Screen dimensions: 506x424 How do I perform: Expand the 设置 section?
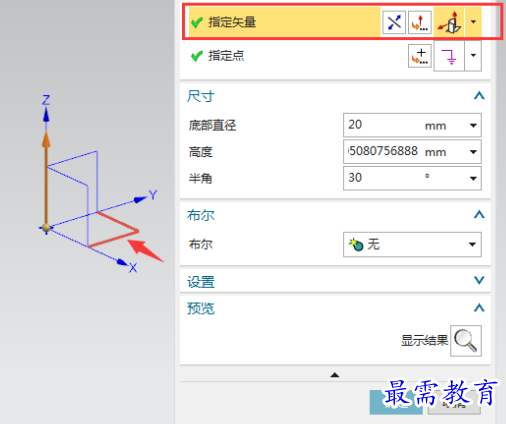(479, 280)
